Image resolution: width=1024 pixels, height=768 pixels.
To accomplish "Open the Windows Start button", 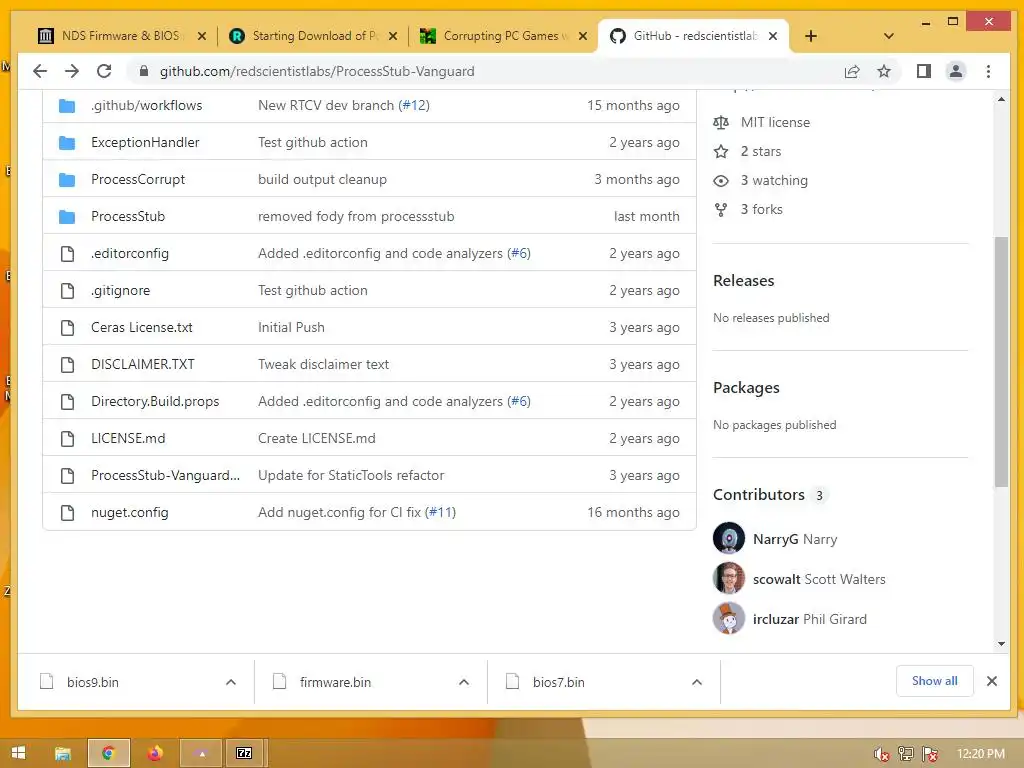I will point(18,753).
